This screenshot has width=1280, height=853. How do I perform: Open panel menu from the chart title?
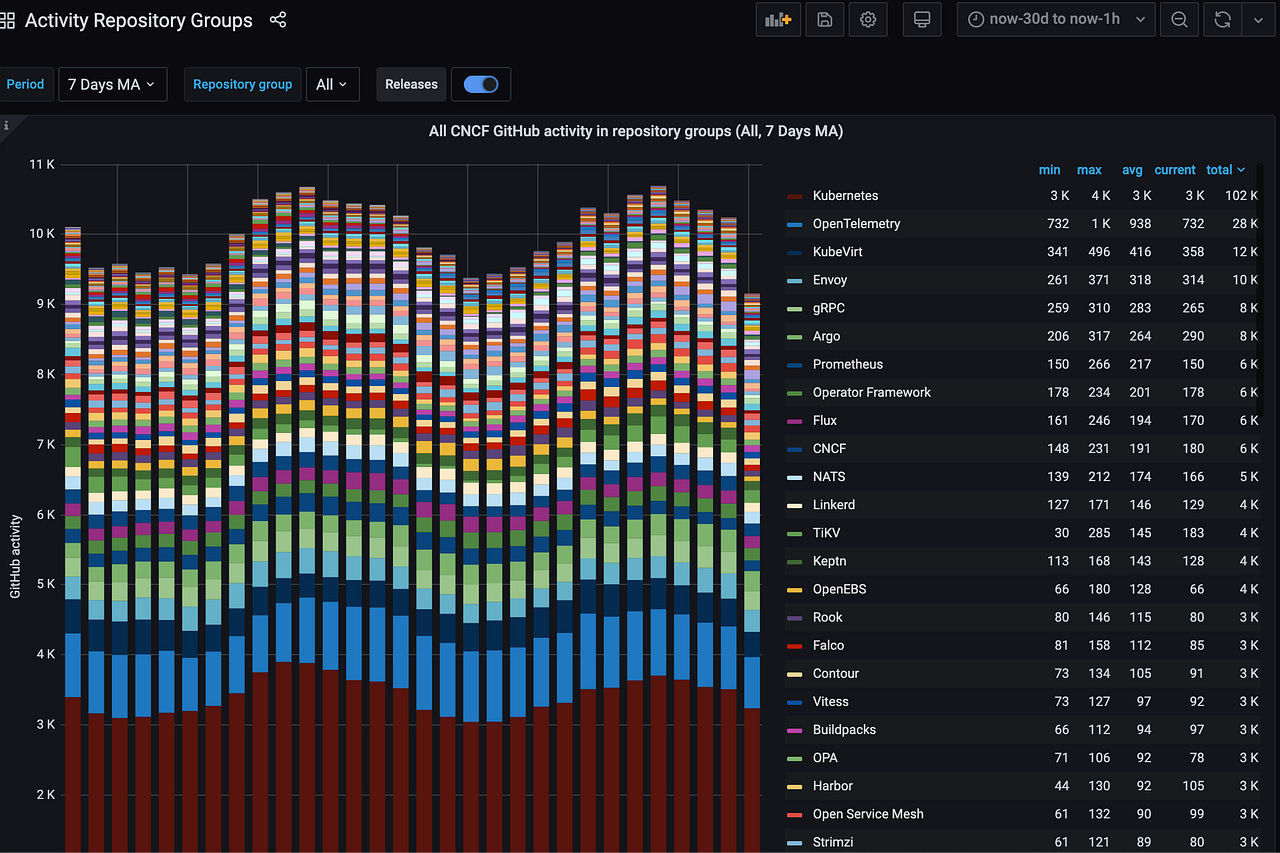(636, 131)
